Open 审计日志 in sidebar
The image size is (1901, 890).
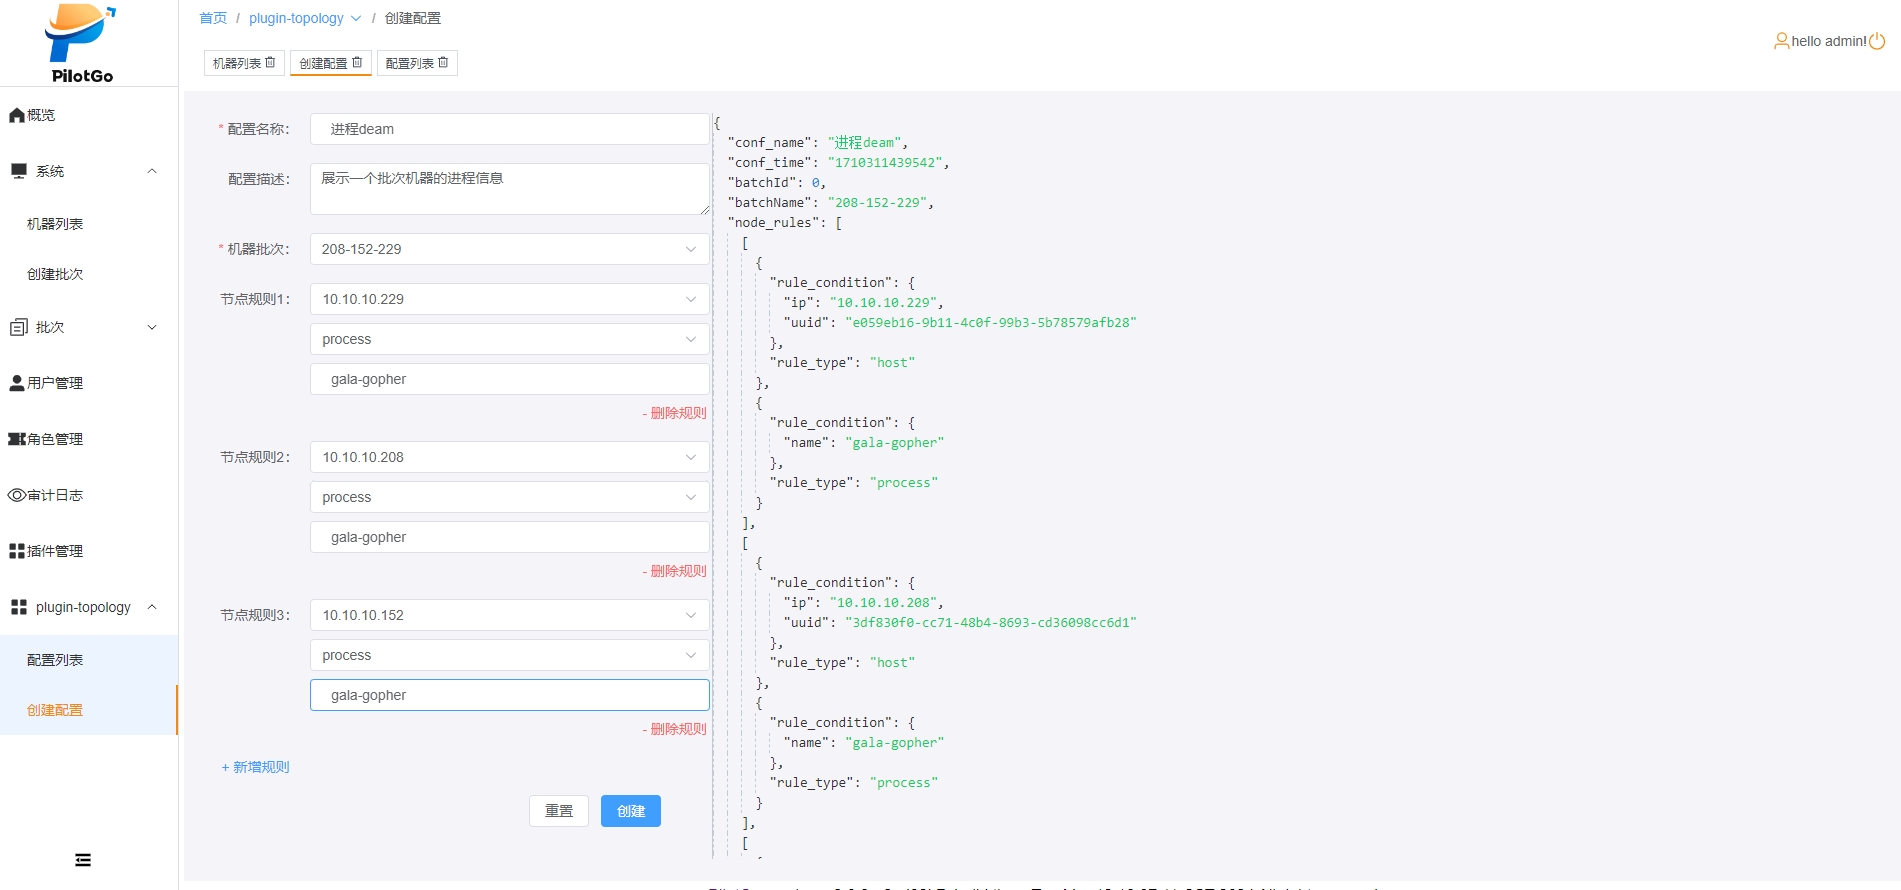pyautogui.click(x=54, y=495)
